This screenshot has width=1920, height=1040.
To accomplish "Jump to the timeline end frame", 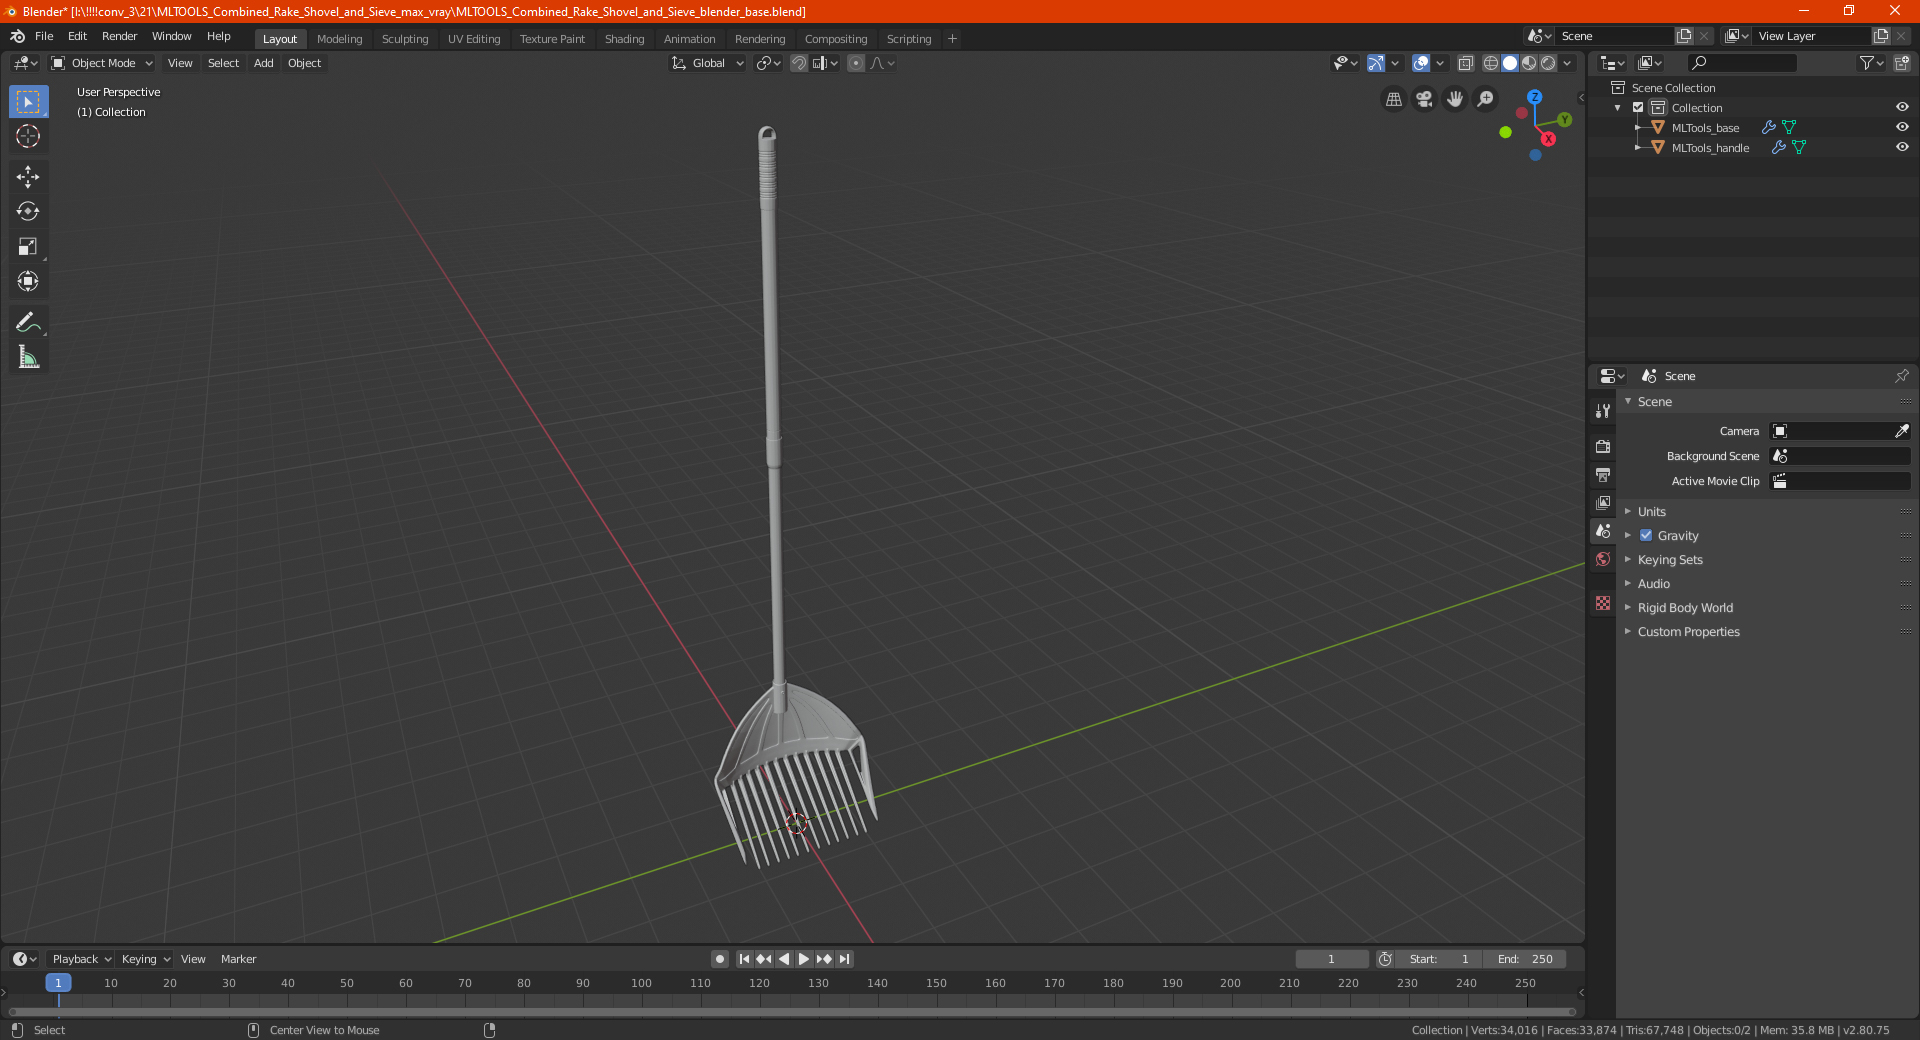I will [x=845, y=959].
